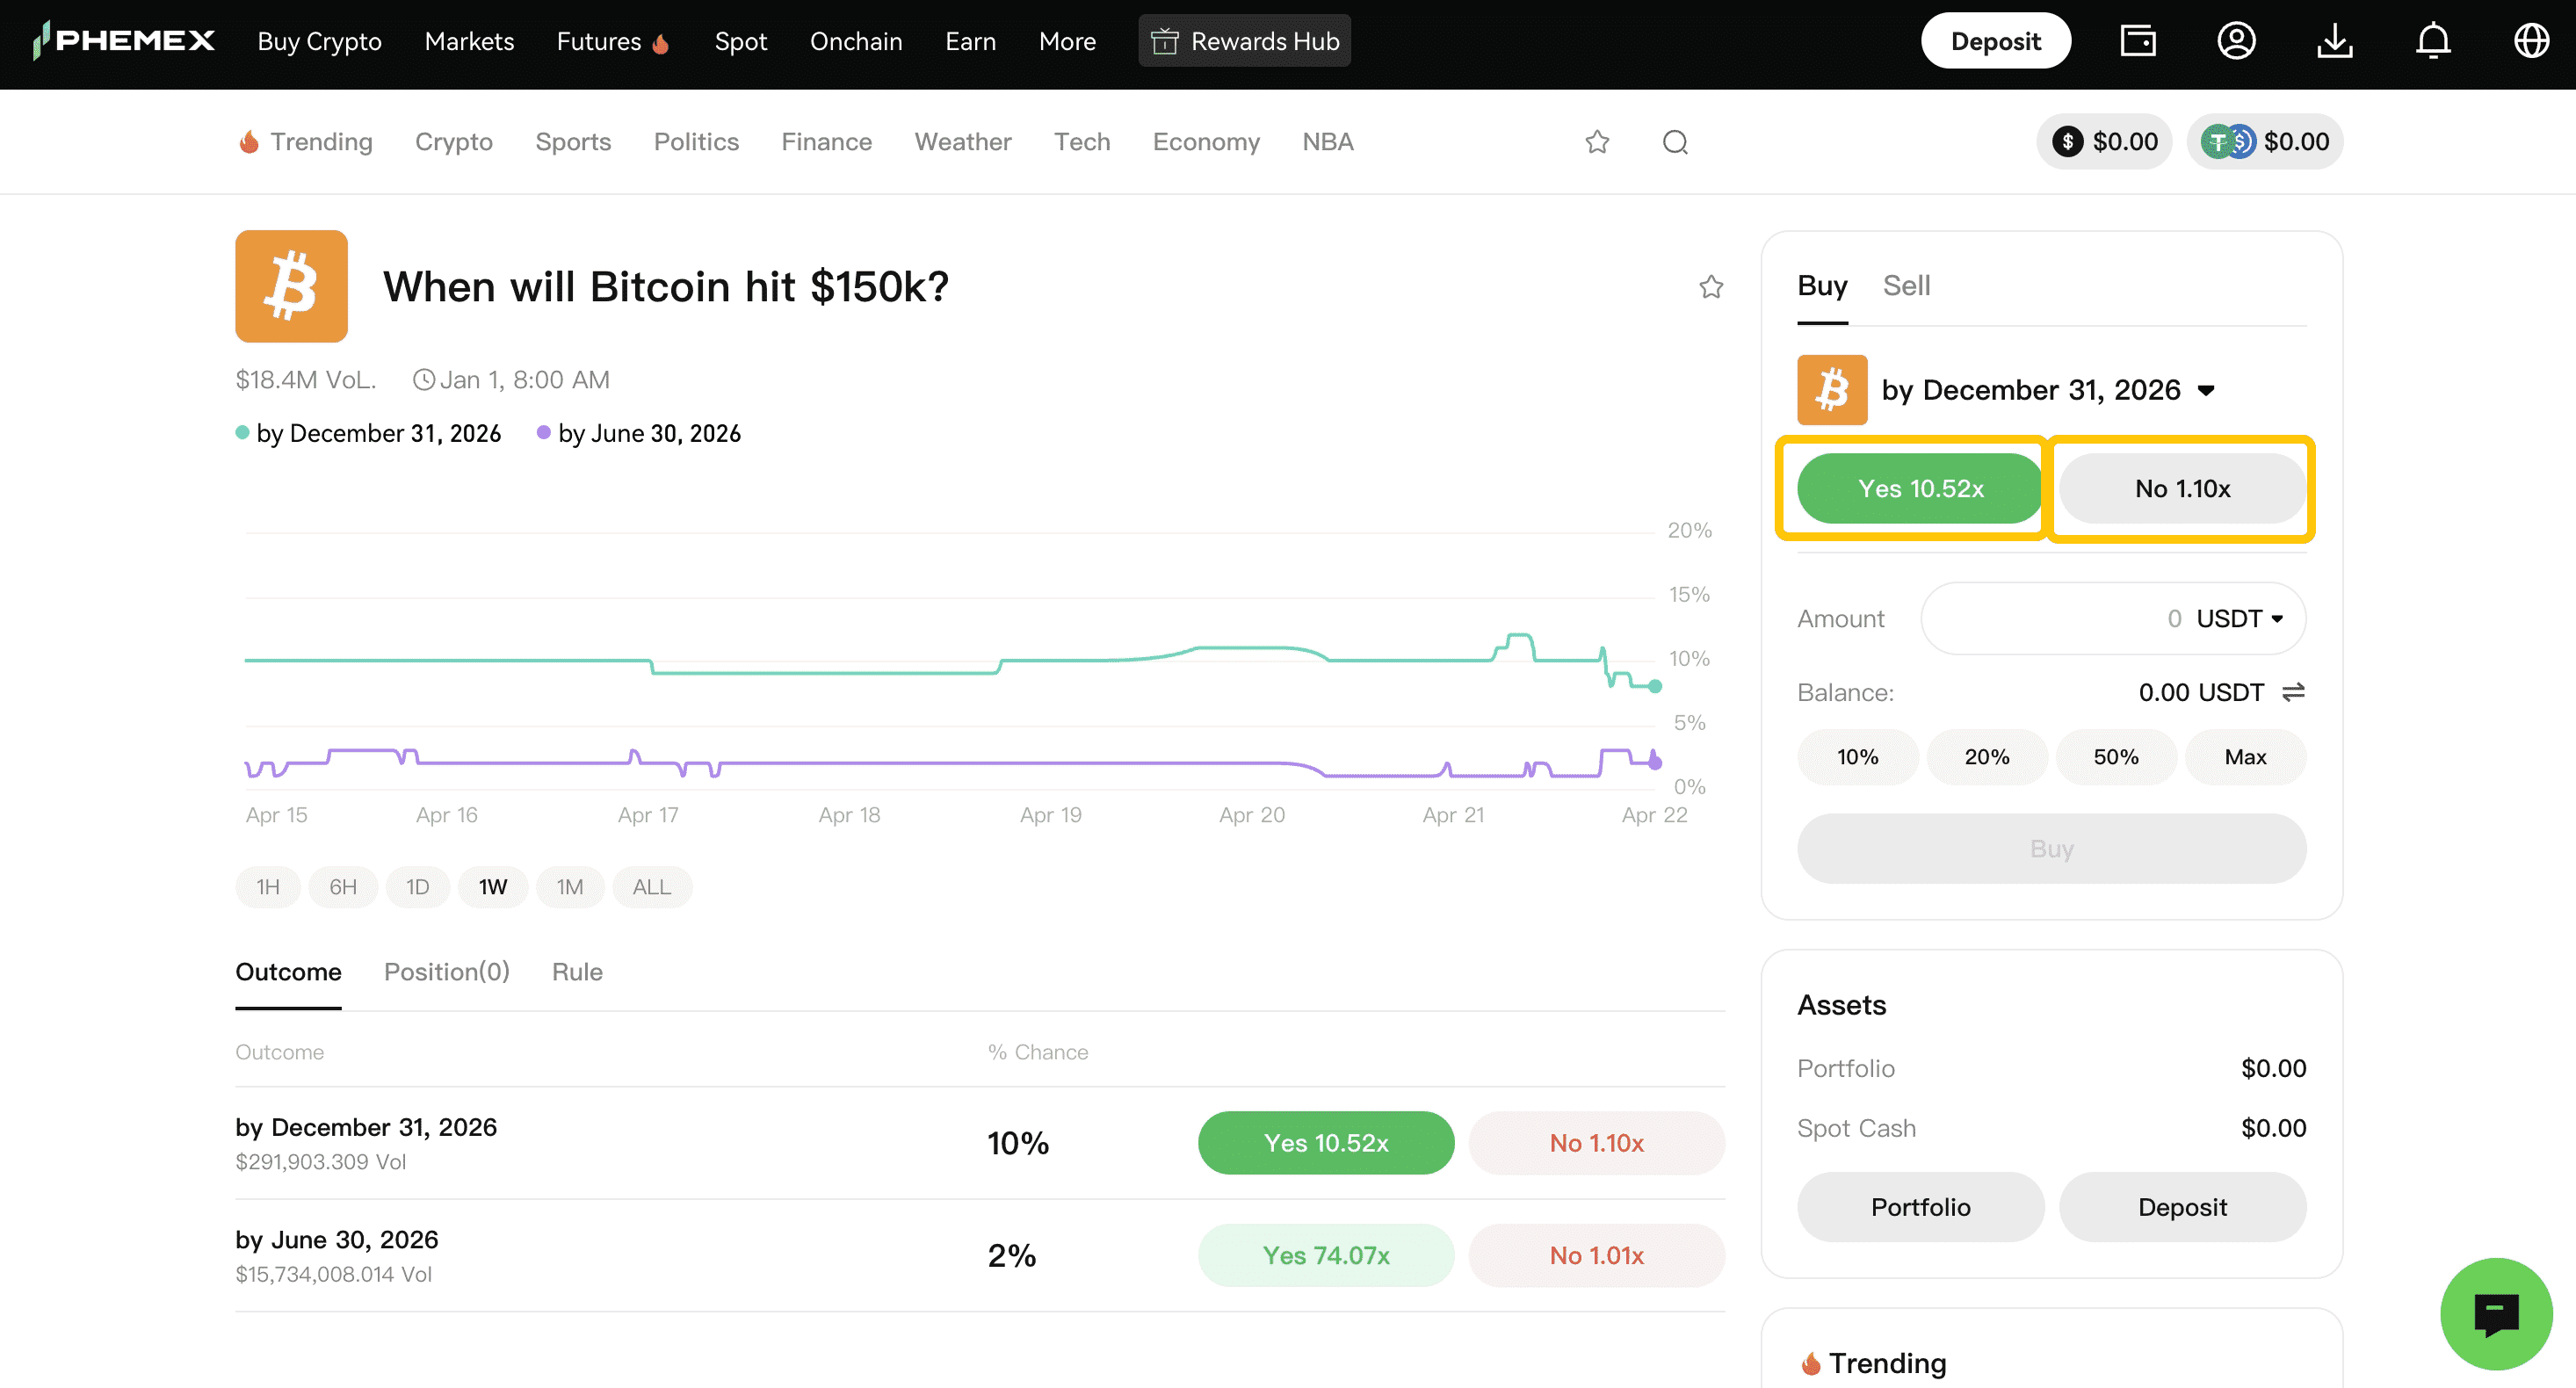
Task: Toggle the 1M chart timeframe
Action: point(569,887)
